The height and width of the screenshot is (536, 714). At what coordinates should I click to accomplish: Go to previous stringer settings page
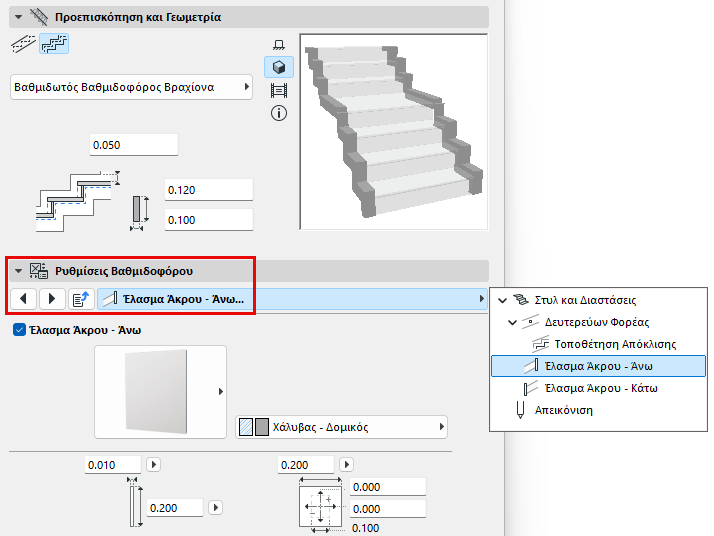coord(23,299)
